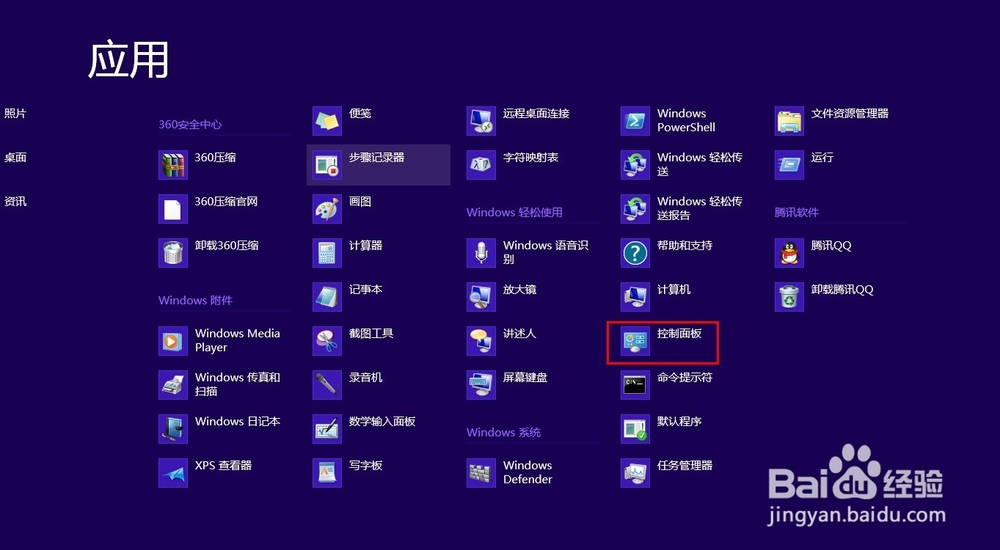
Task: Open the Windows 日记本 icon
Action: [x=173, y=429]
